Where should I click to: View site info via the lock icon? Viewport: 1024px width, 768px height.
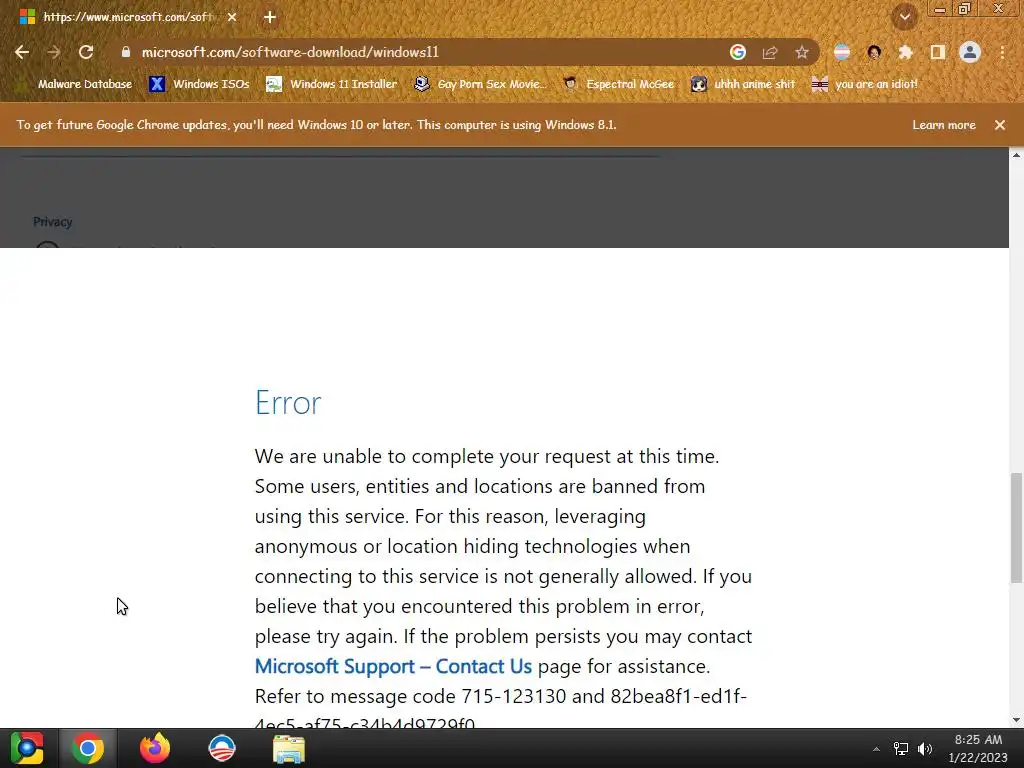(x=125, y=52)
